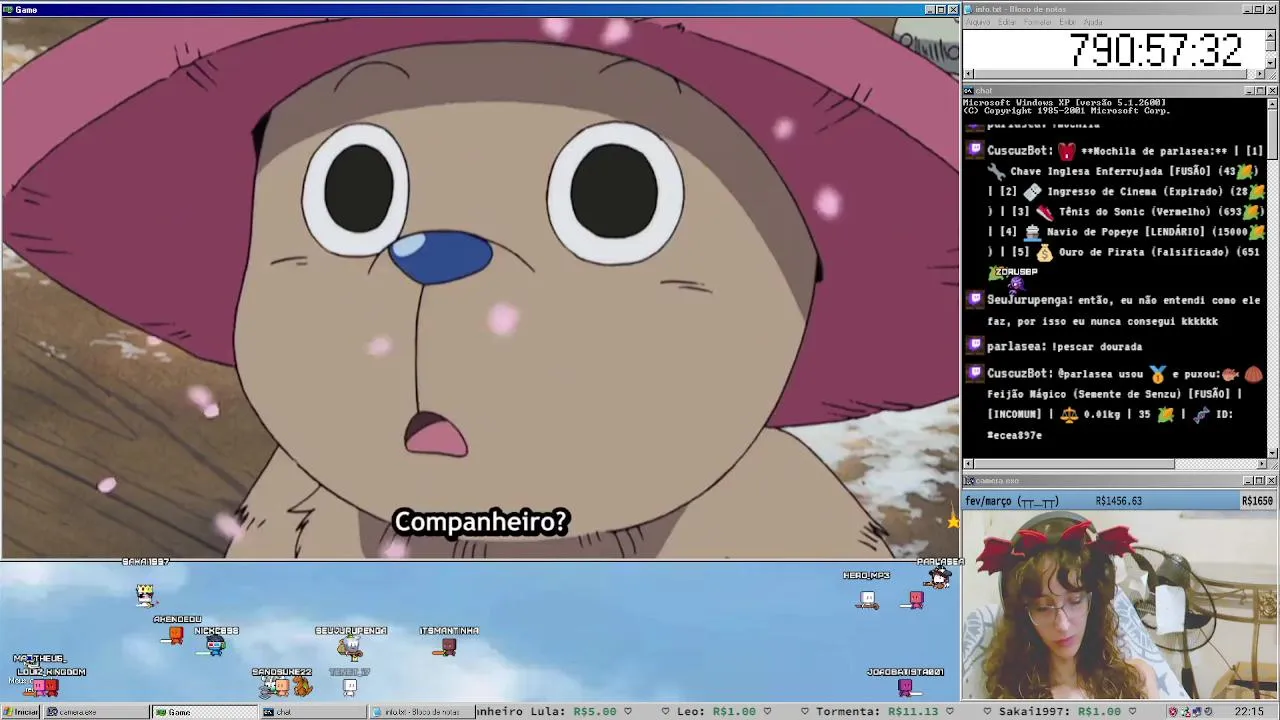The height and width of the screenshot is (720, 1280).
Task: Click the crowned SAKAI1997 character
Action: click(x=146, y=595)
